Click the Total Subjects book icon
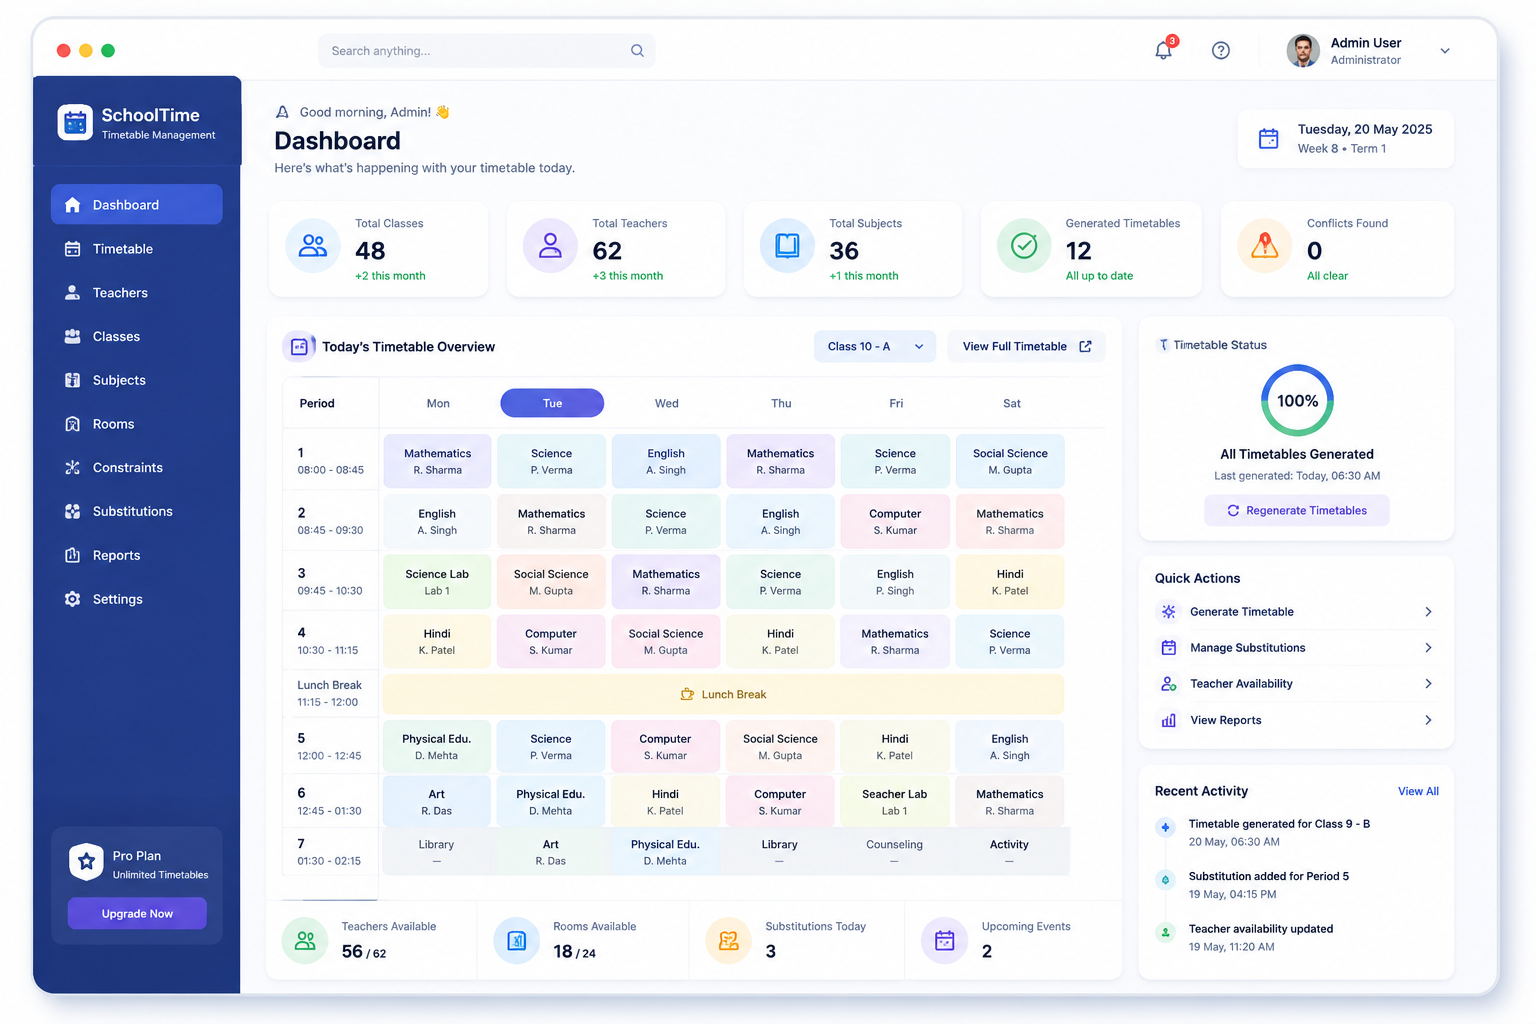This screenshot has width=1536, height=1024. (x=787, y=246)
